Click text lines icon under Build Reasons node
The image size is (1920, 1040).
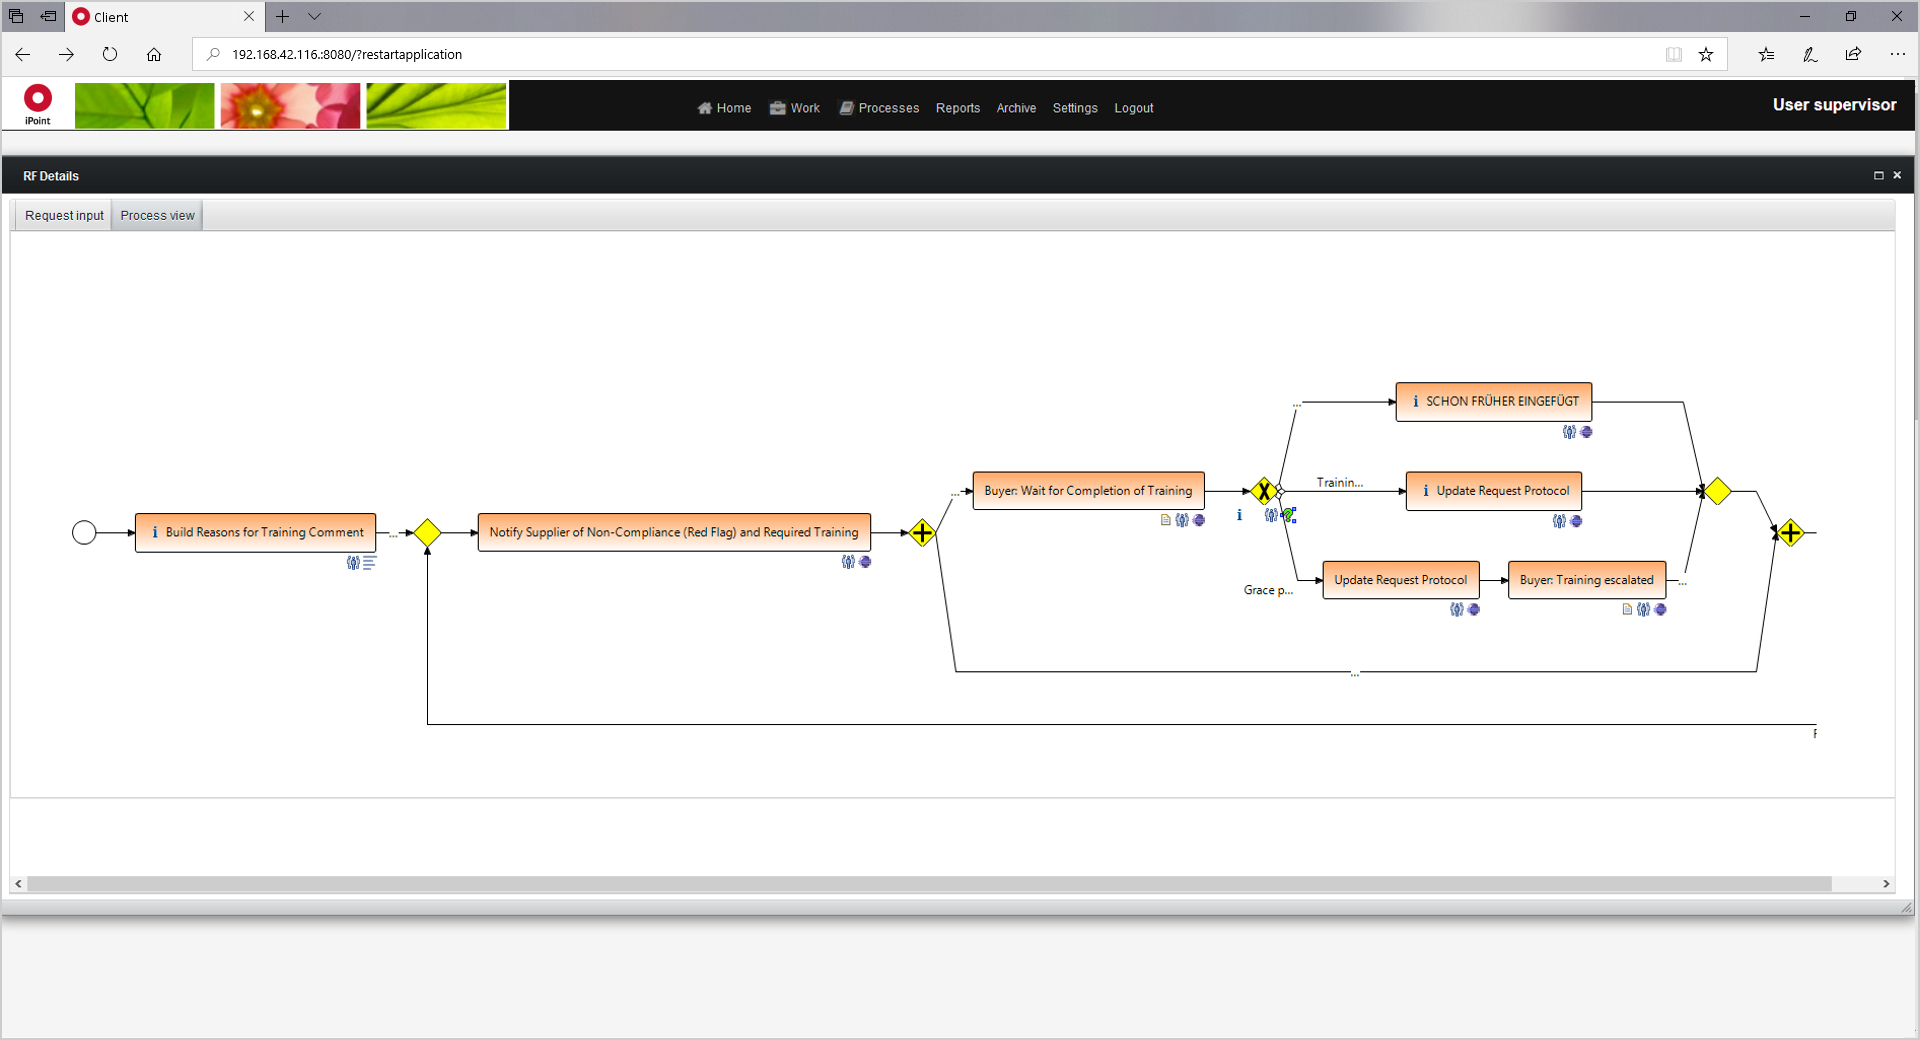click(x=369, y=563)
